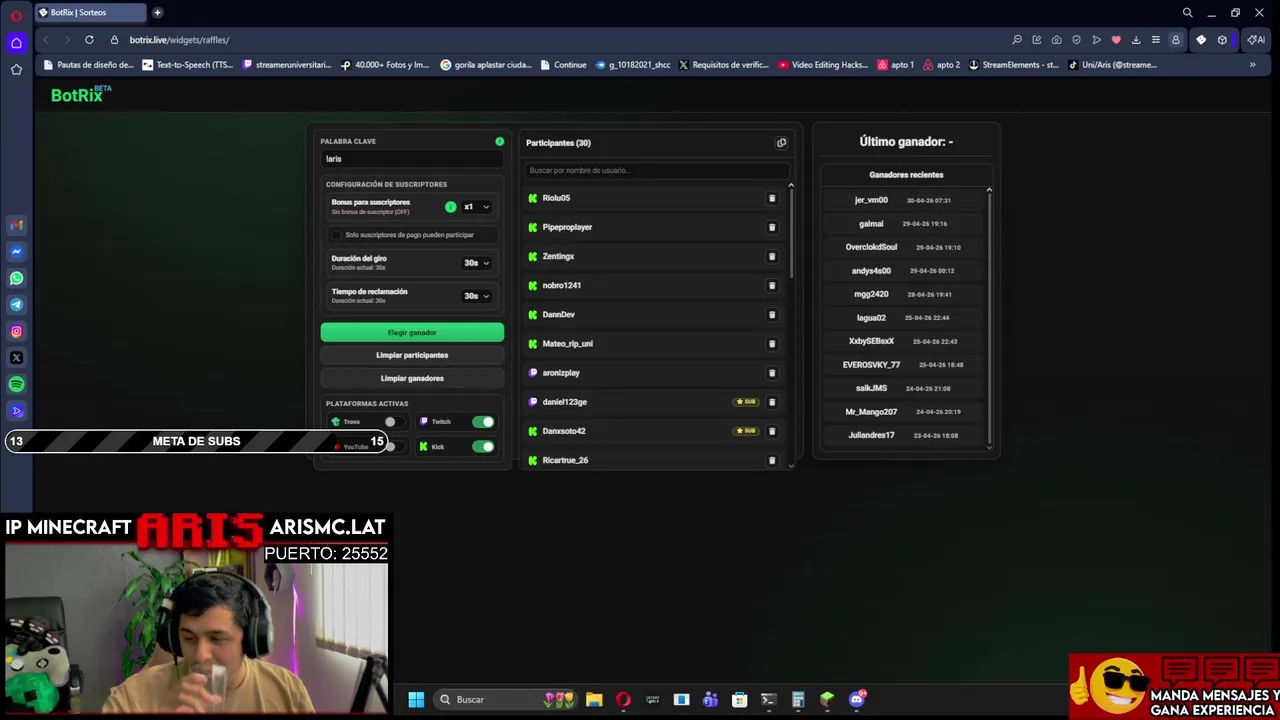Open a new browser tab

[x=158, y=12]
